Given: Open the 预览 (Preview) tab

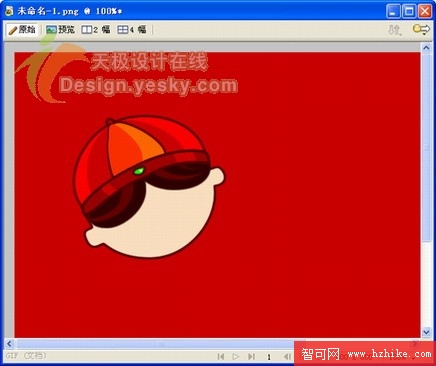Looking at the screenshot, I should pos(60,30).
